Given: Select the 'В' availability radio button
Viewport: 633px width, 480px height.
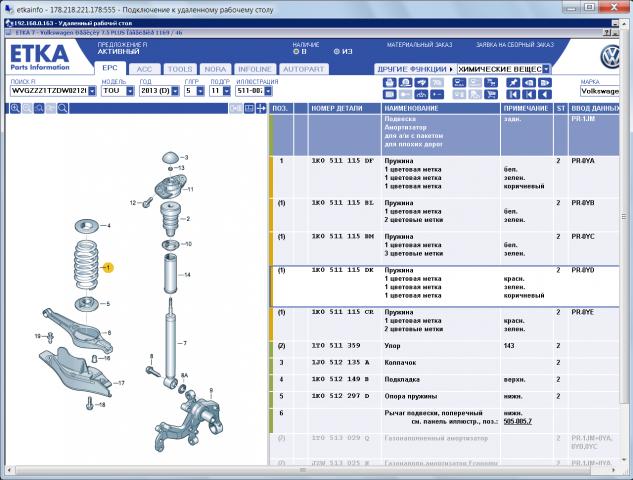Looking at the screenshot, I should point(296,52).
